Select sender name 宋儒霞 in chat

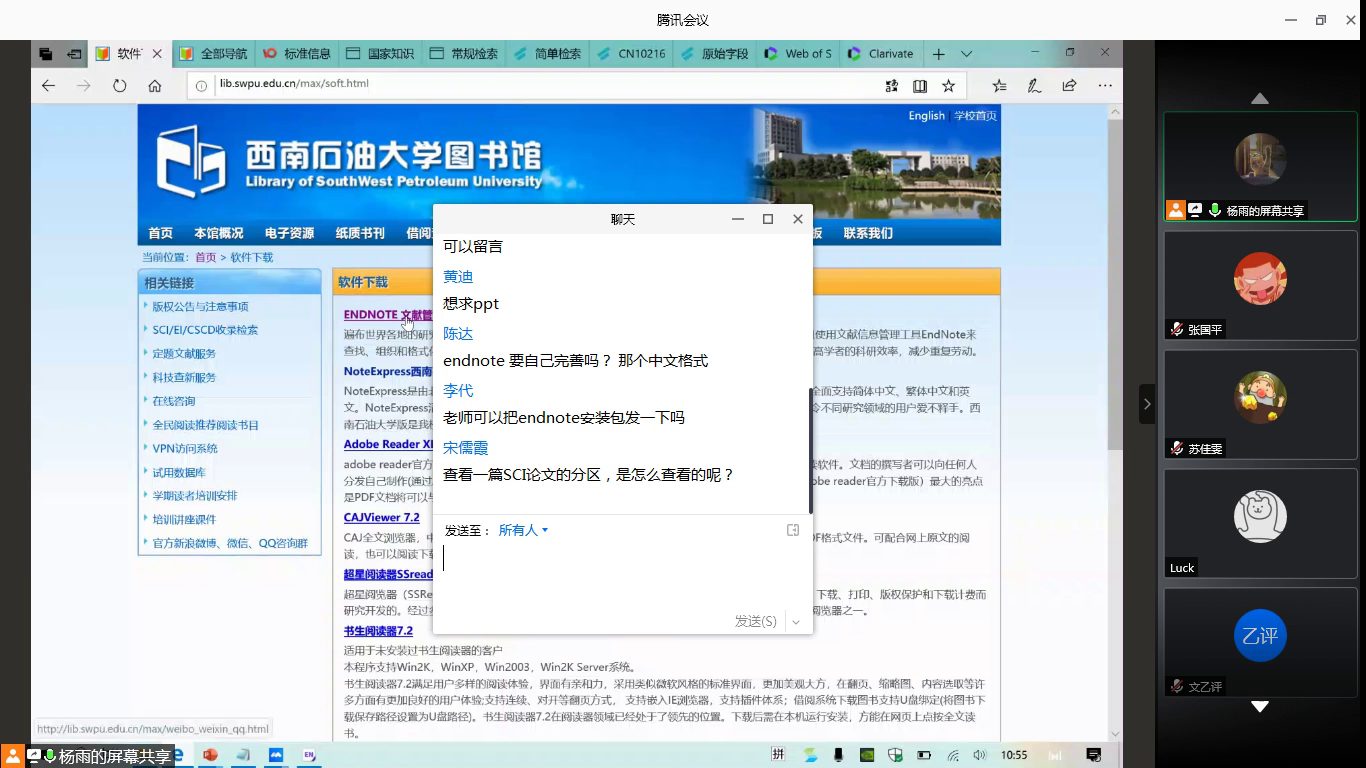tap(466, 448)
